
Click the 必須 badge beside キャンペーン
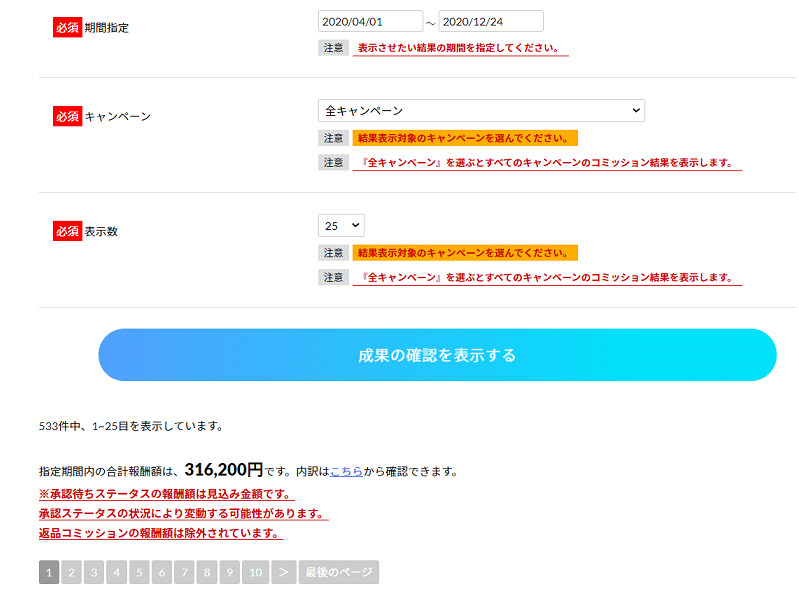pos(67,116)
